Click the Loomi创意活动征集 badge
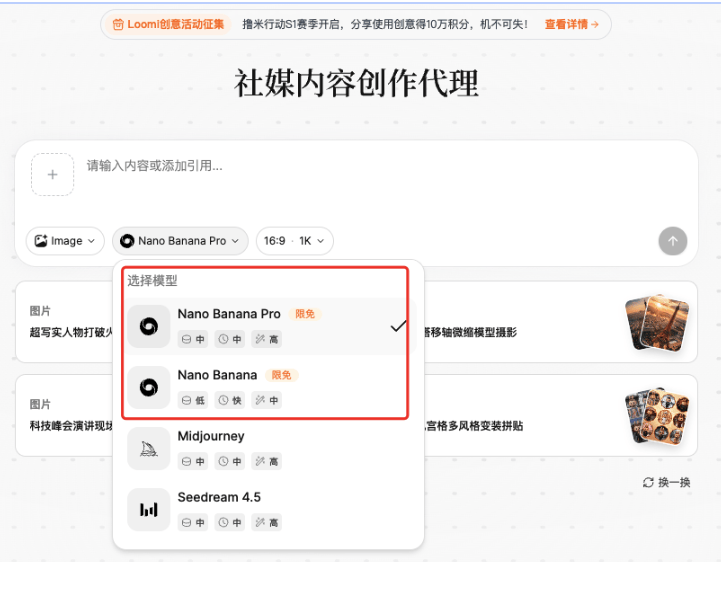 click(x=168, y=24)
